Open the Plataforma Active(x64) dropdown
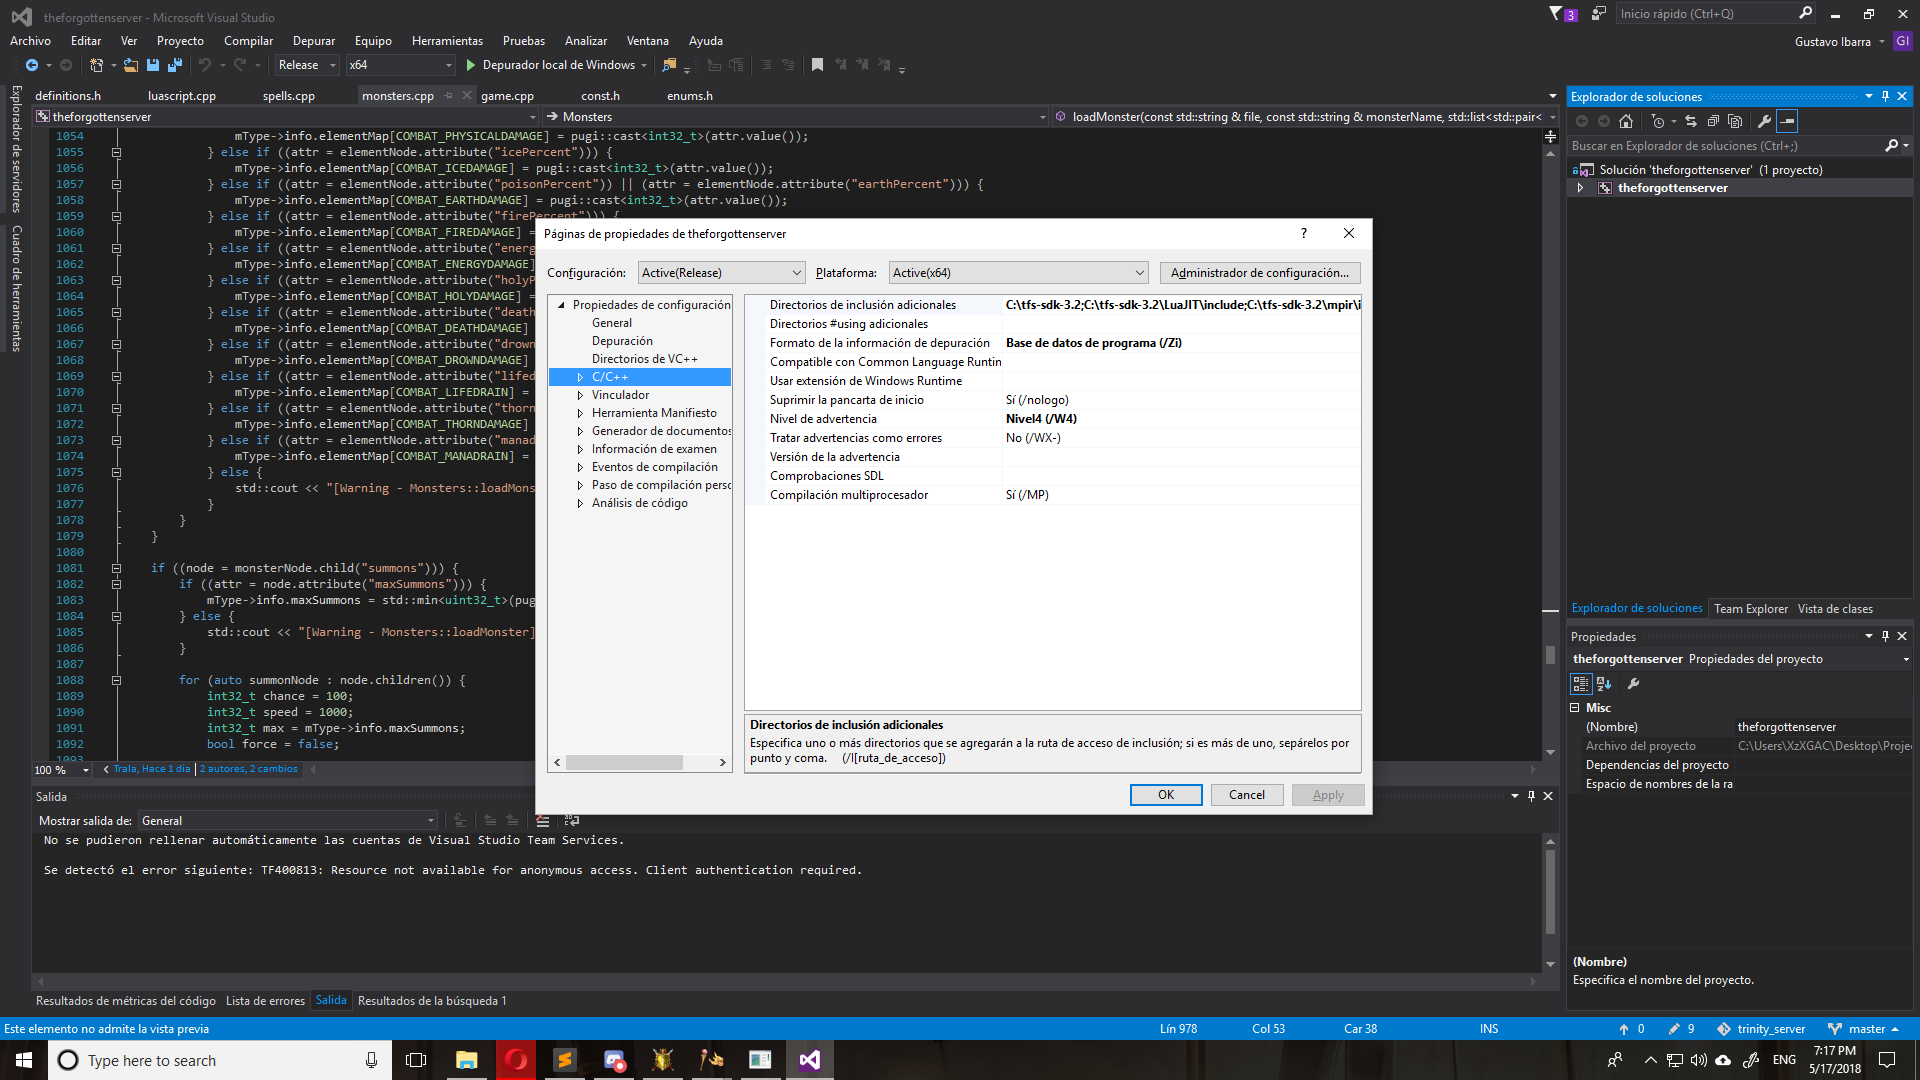The height and width of the screenshot is (1080, 1920). tap(1017, 273)
